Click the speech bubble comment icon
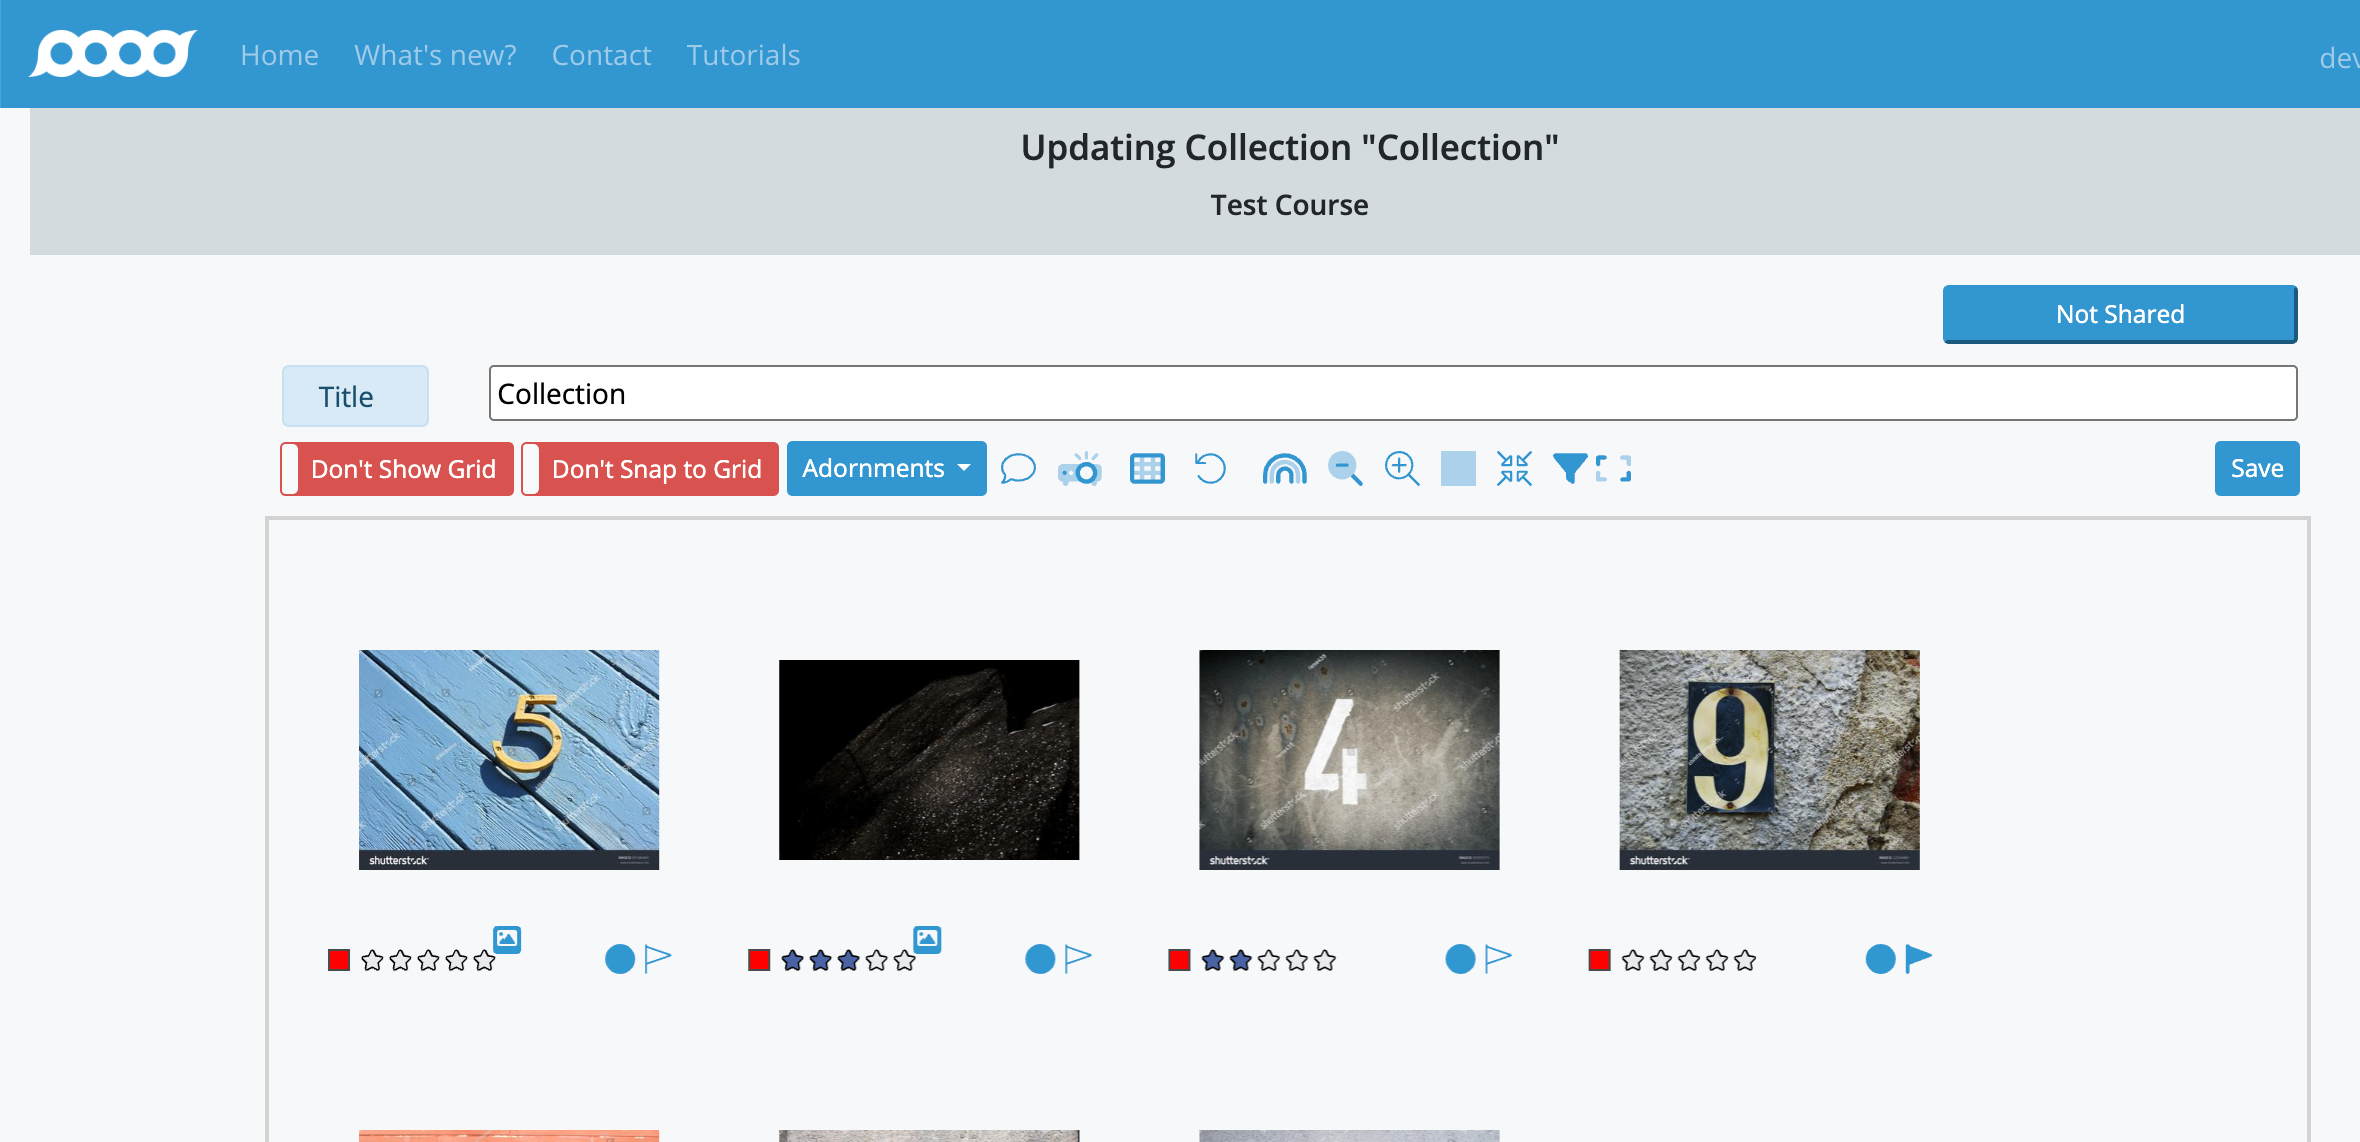Viewport: 2360px width, 1142px height. 1017,468
